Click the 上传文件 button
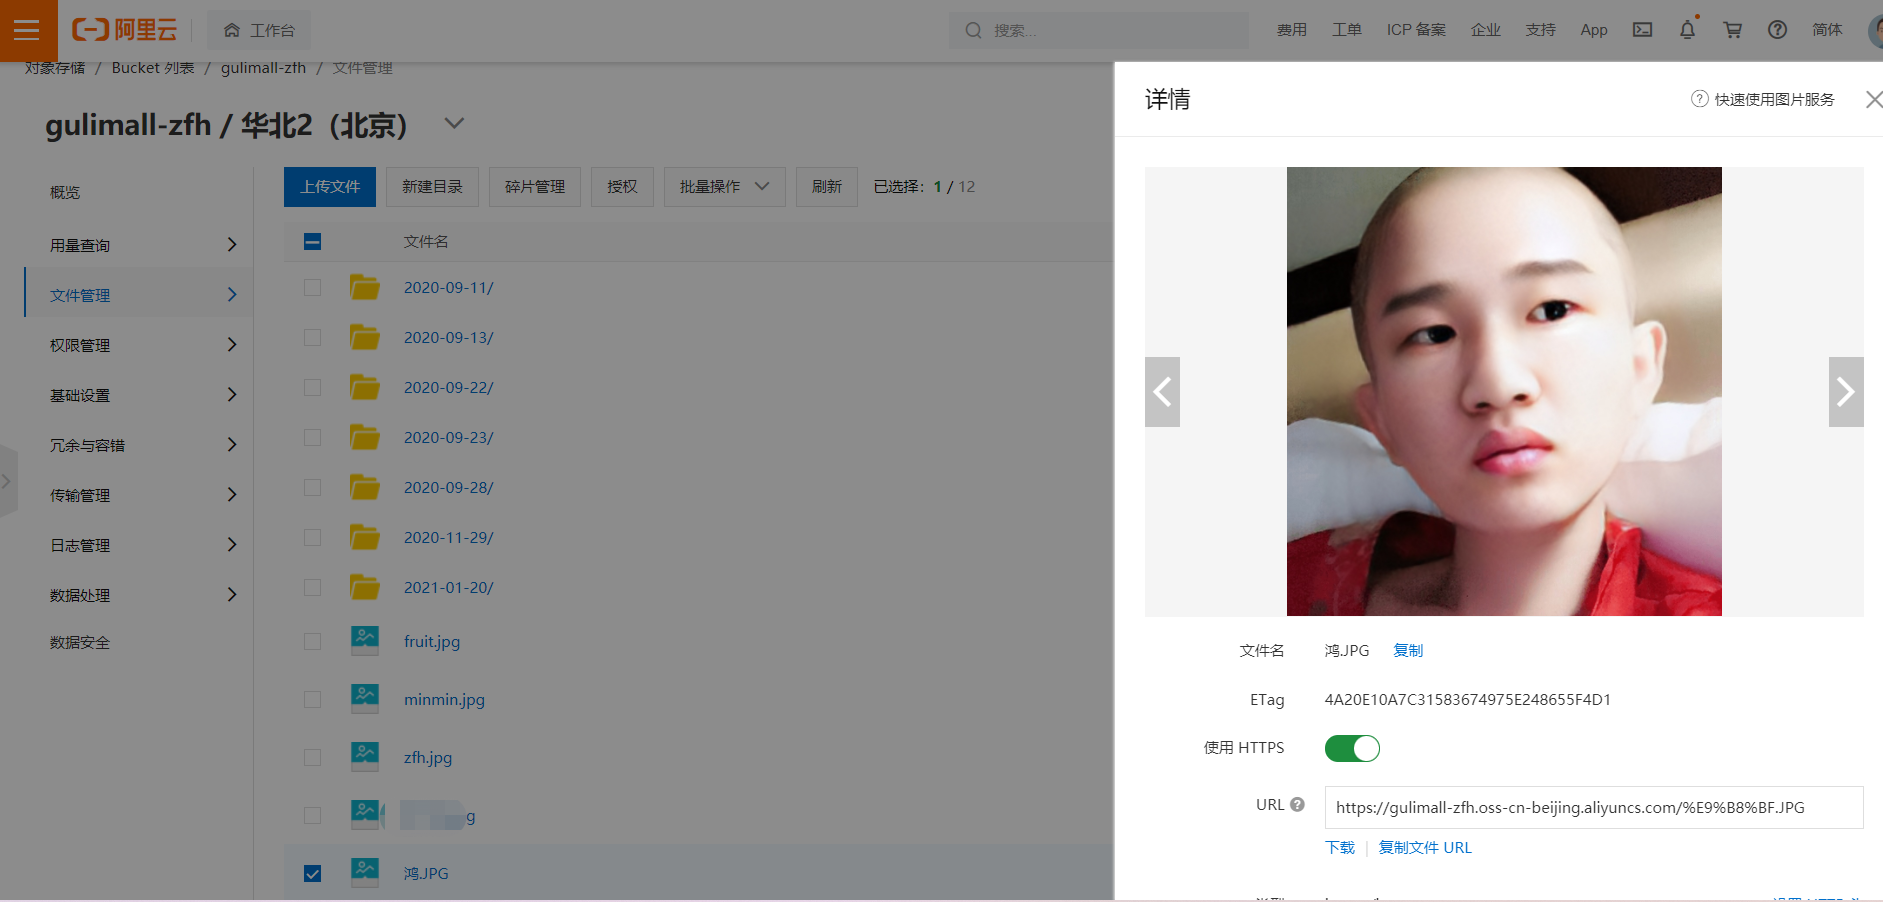This screenshot has height=902, width=1883. [x=329, y=186]
